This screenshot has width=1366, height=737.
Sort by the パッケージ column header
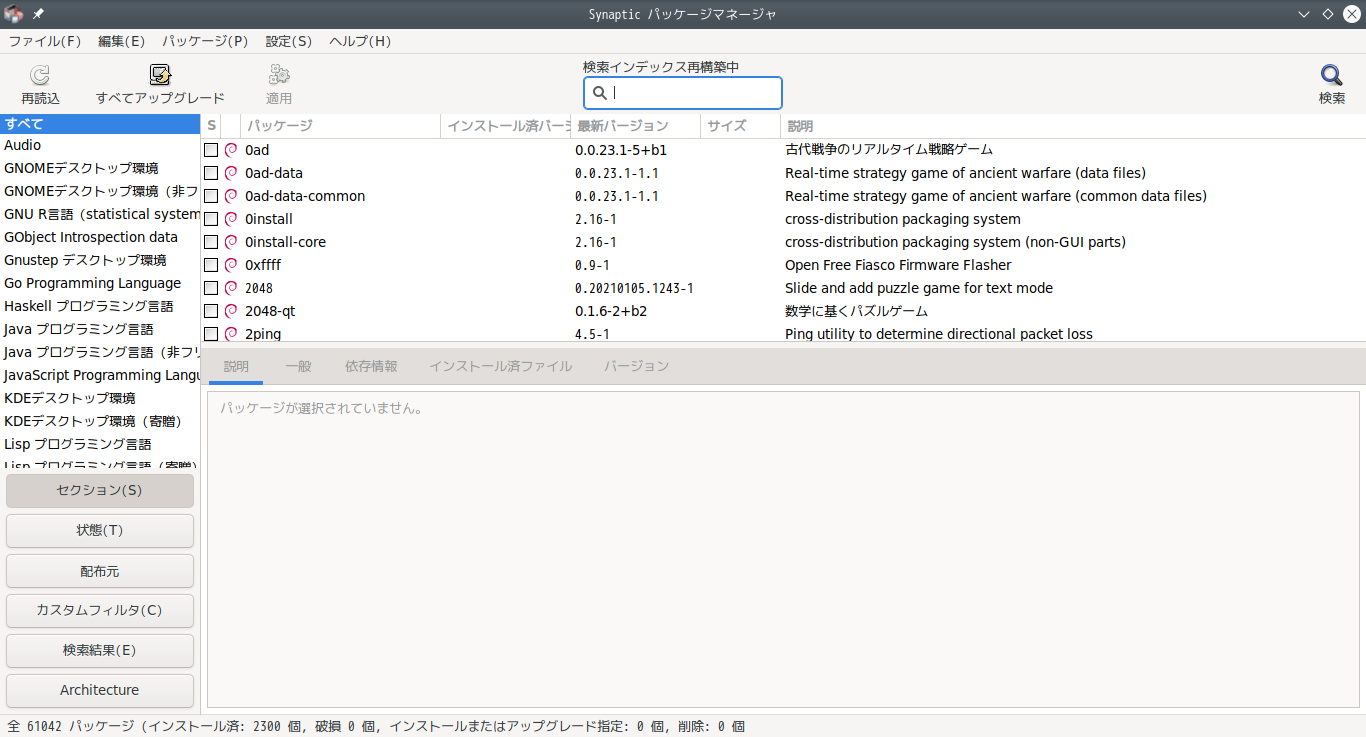(341, 126)
